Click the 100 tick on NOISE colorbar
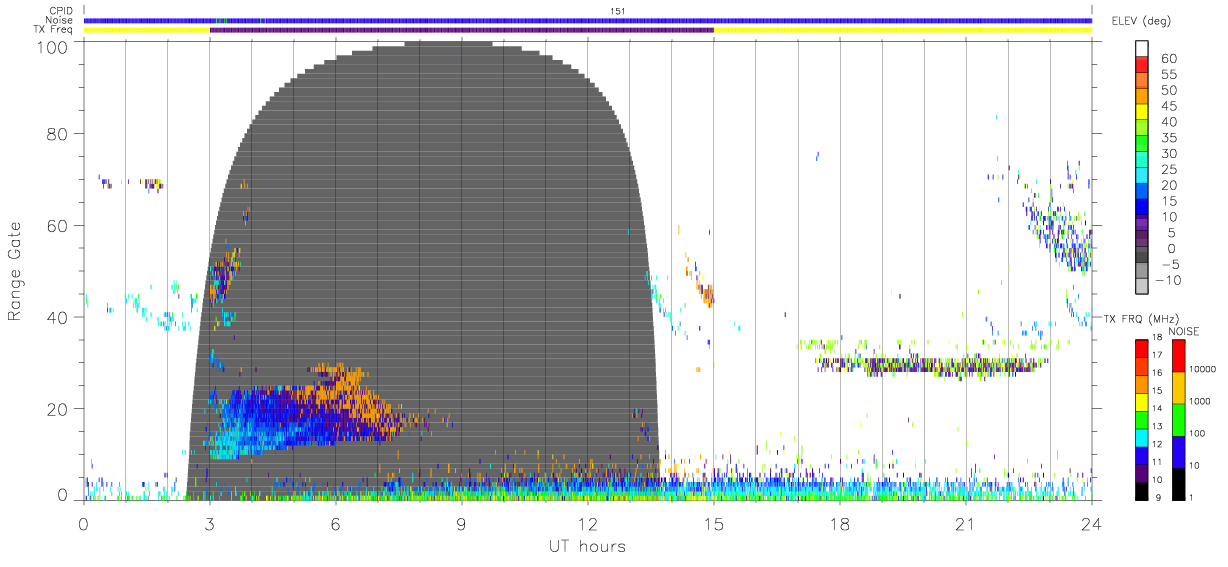1228x567 pixels. tap(1198, 434)
